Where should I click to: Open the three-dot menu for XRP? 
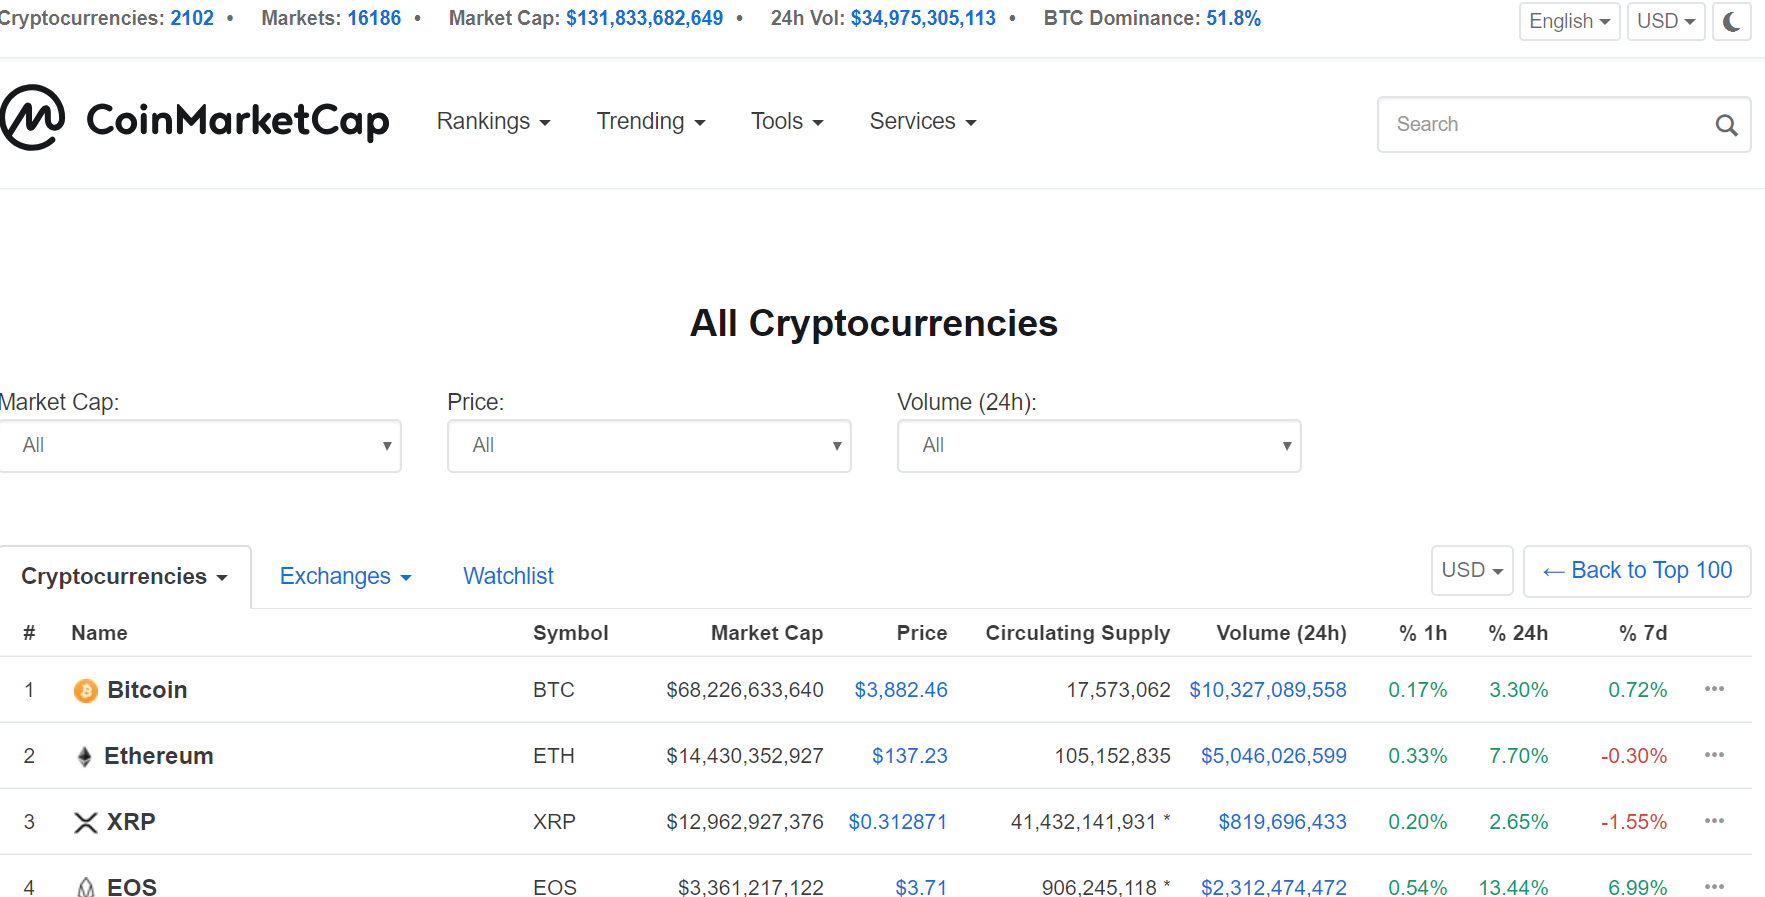tap(1714, 821)
